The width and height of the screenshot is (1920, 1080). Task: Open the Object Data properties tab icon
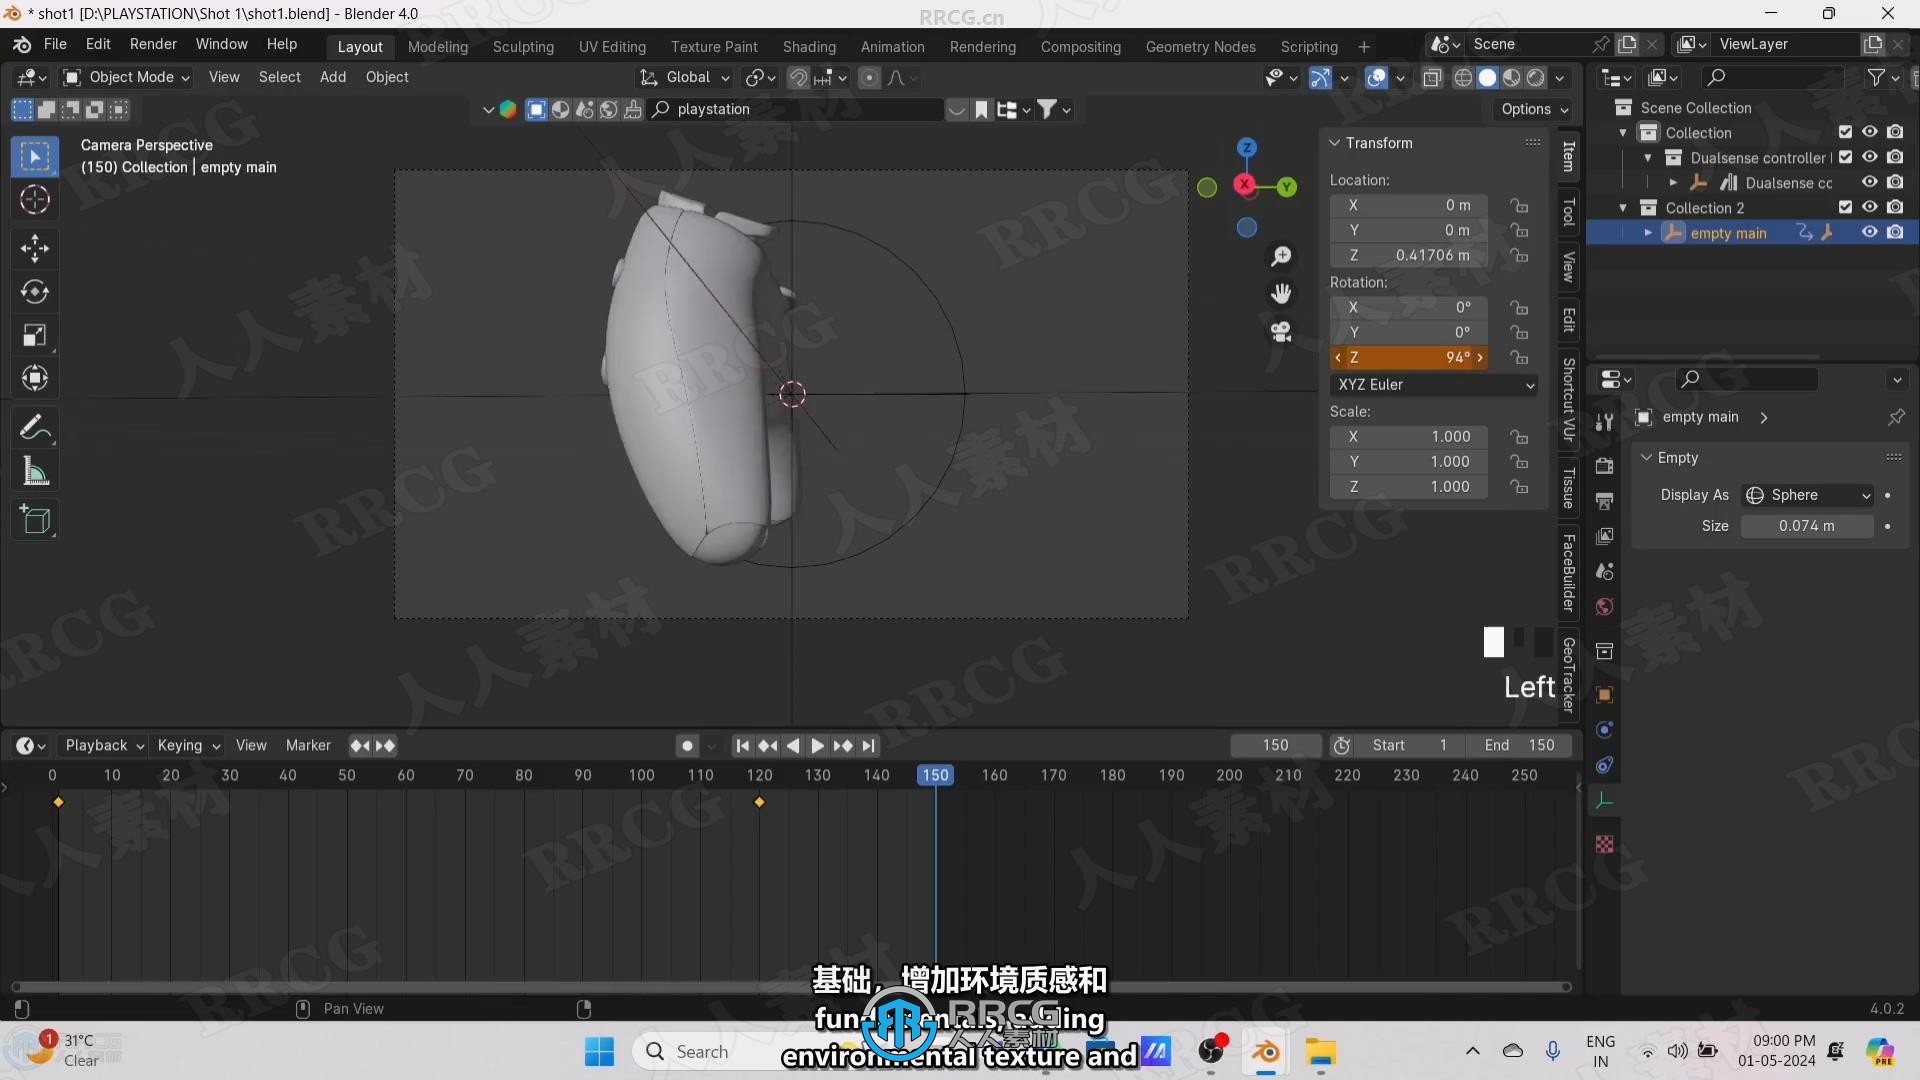point(1604,801)
